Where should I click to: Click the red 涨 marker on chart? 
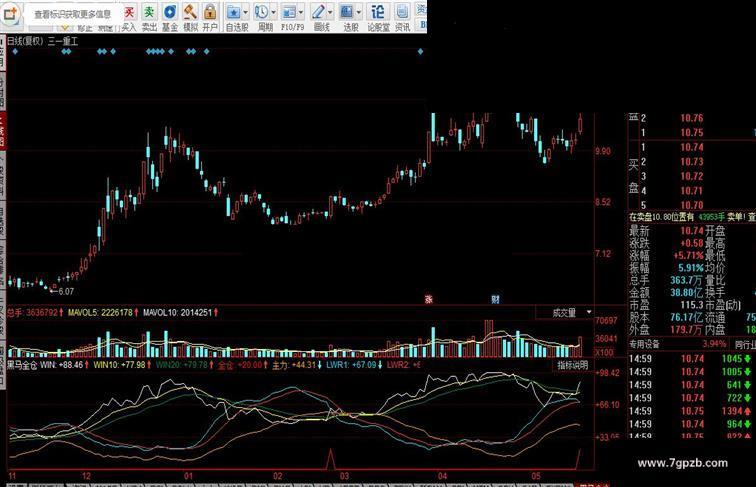click(x=429, y=299)
